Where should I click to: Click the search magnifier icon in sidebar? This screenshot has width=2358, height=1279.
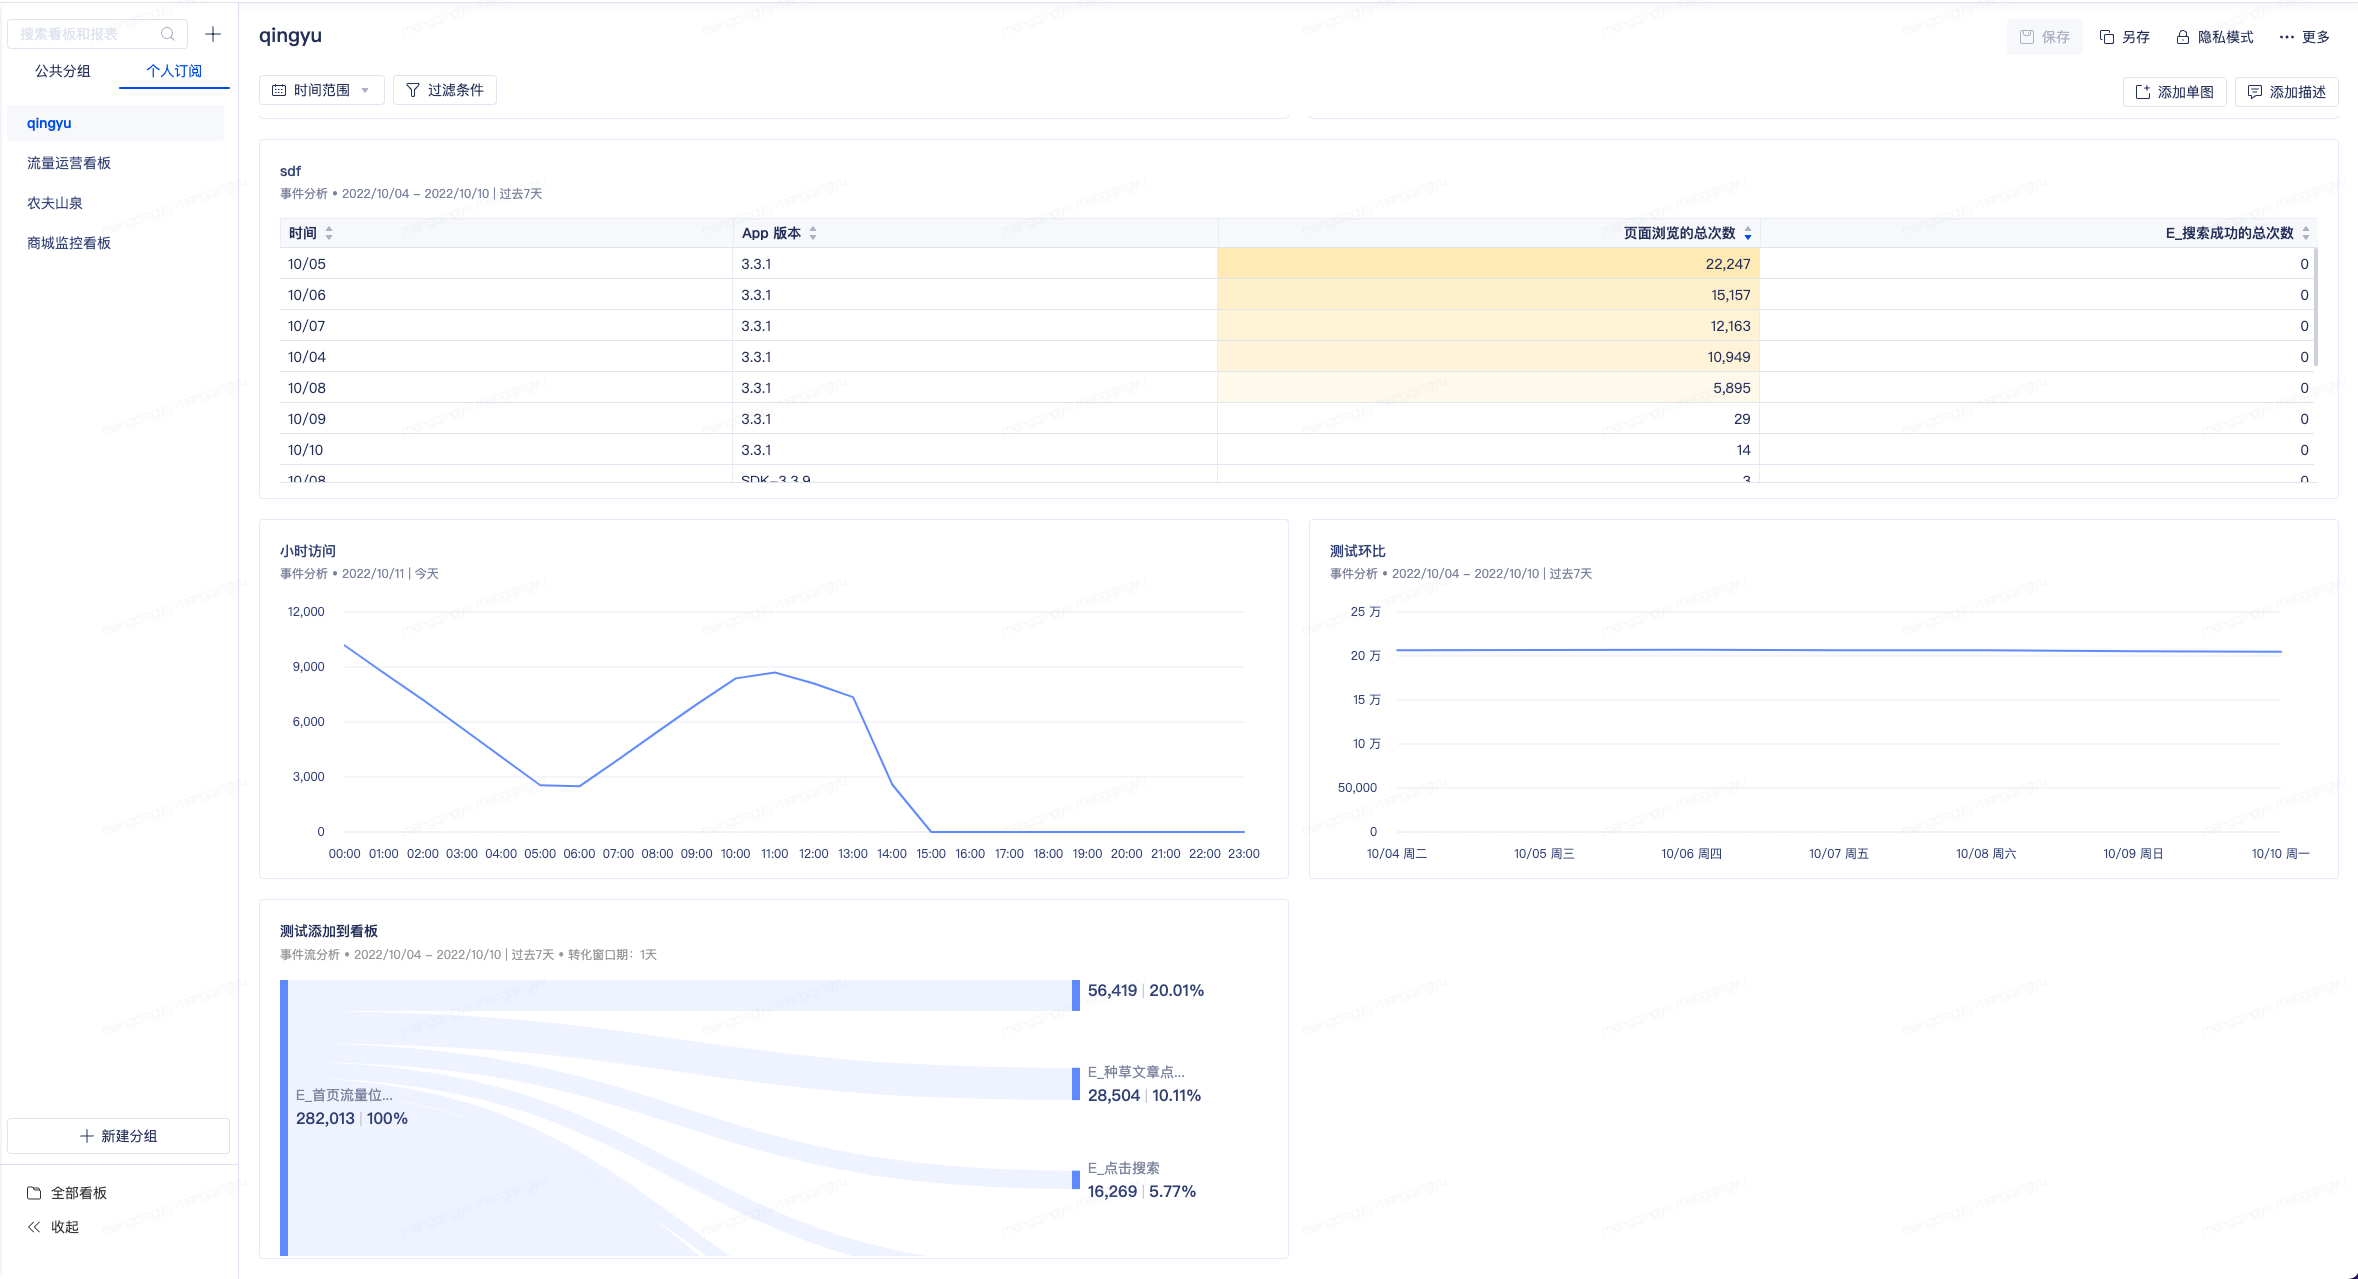pos(168,34)
